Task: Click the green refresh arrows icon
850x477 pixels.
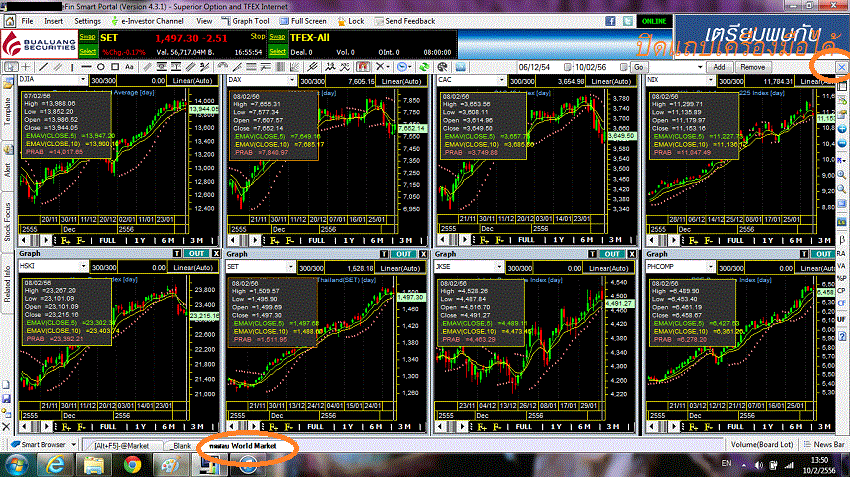Action: point(424,67)
